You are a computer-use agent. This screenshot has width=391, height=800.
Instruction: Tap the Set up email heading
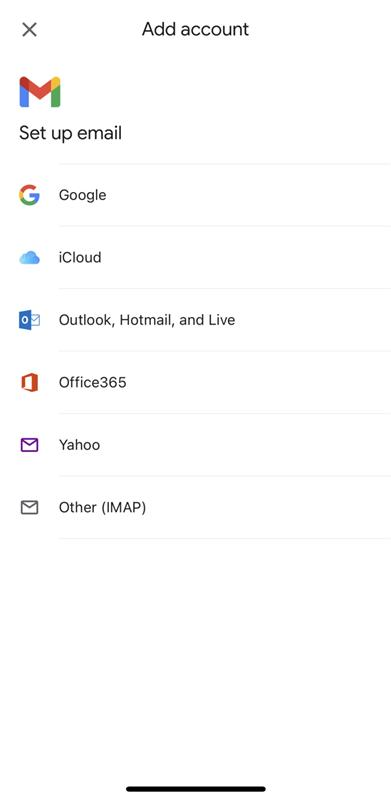(x=70, y=134)
